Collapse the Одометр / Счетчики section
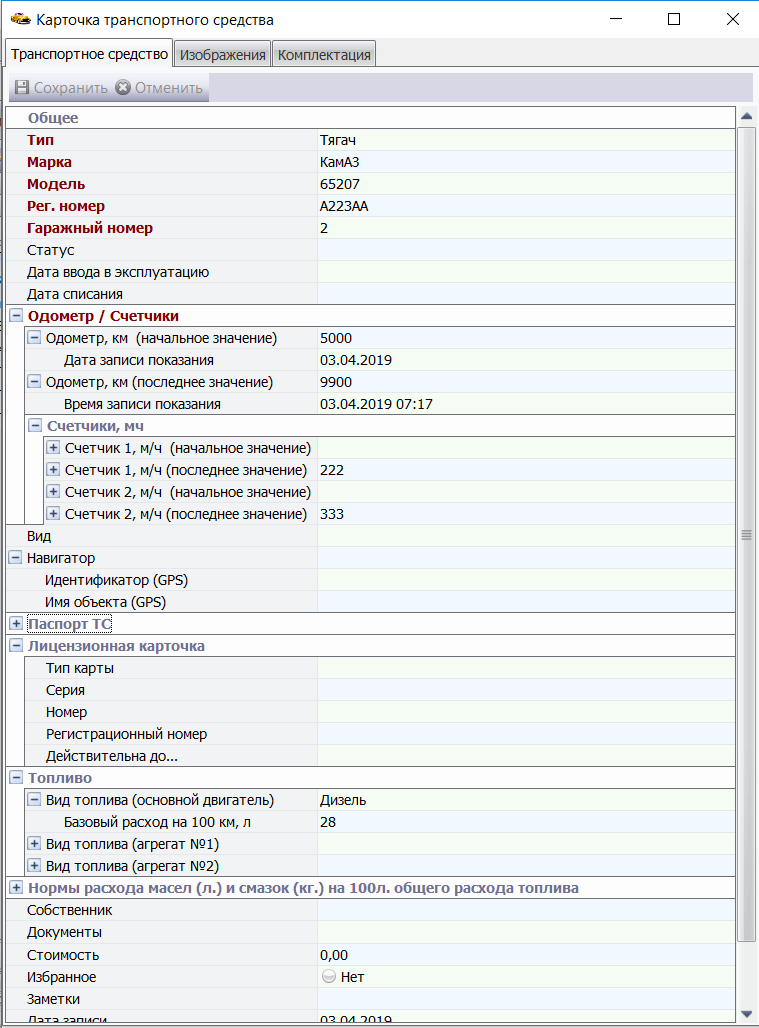 pos(16,316)
